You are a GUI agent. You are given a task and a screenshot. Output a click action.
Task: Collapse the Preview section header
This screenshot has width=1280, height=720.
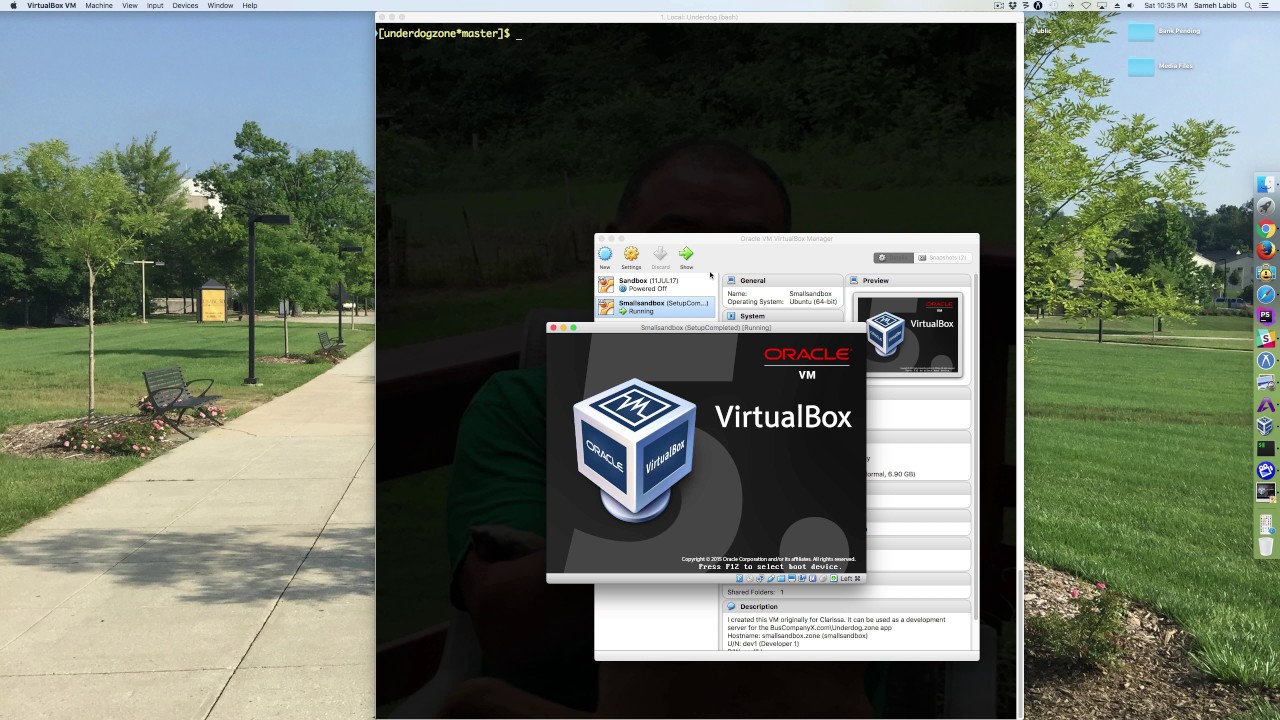pos(908,281)
